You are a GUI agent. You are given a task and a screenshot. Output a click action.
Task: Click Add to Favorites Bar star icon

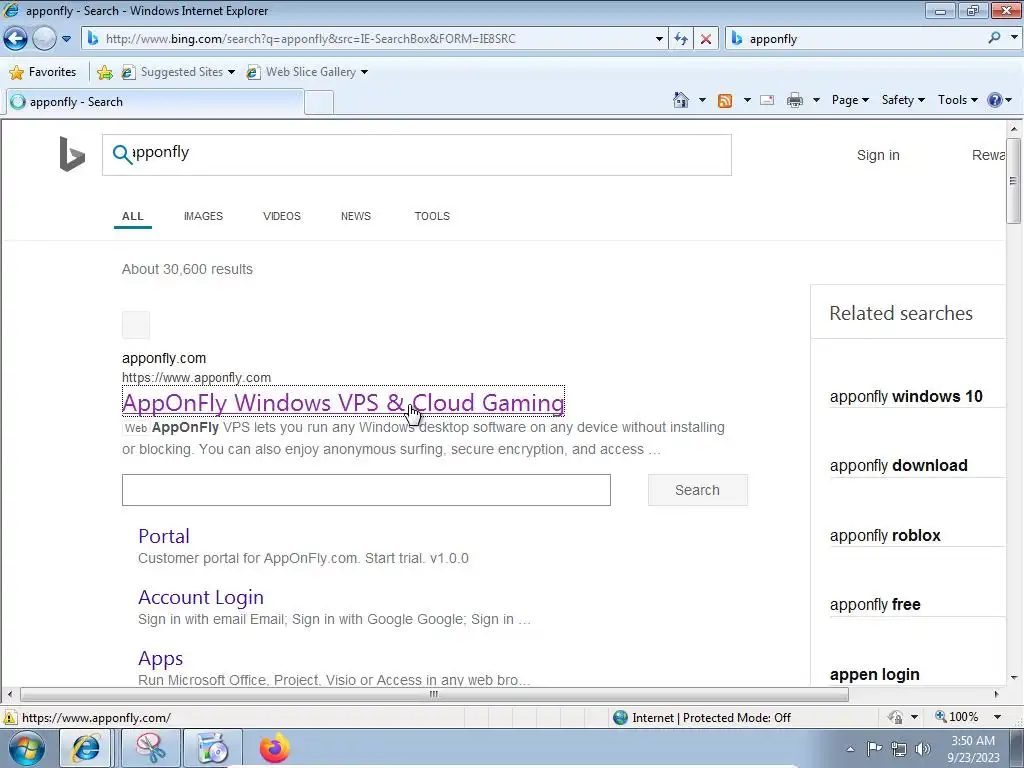pyautogui.click(x=104, y=72)
